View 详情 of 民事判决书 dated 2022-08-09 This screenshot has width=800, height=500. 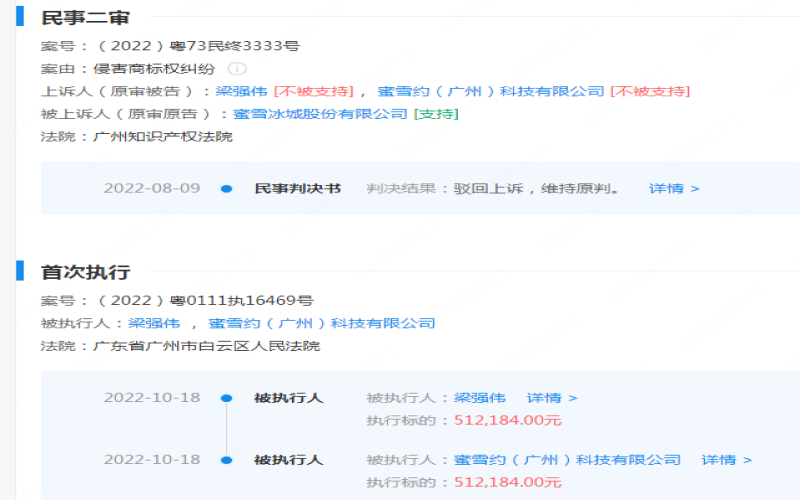click(x=674, y=188)
